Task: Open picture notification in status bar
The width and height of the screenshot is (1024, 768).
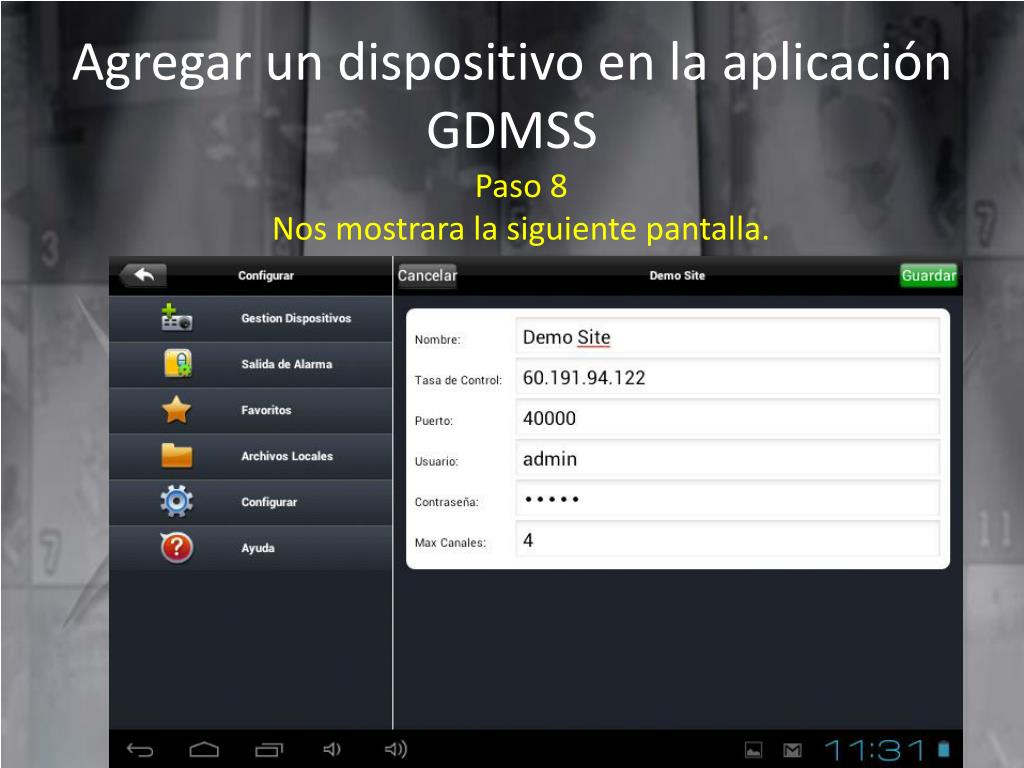Action: (x=754, y=750)
